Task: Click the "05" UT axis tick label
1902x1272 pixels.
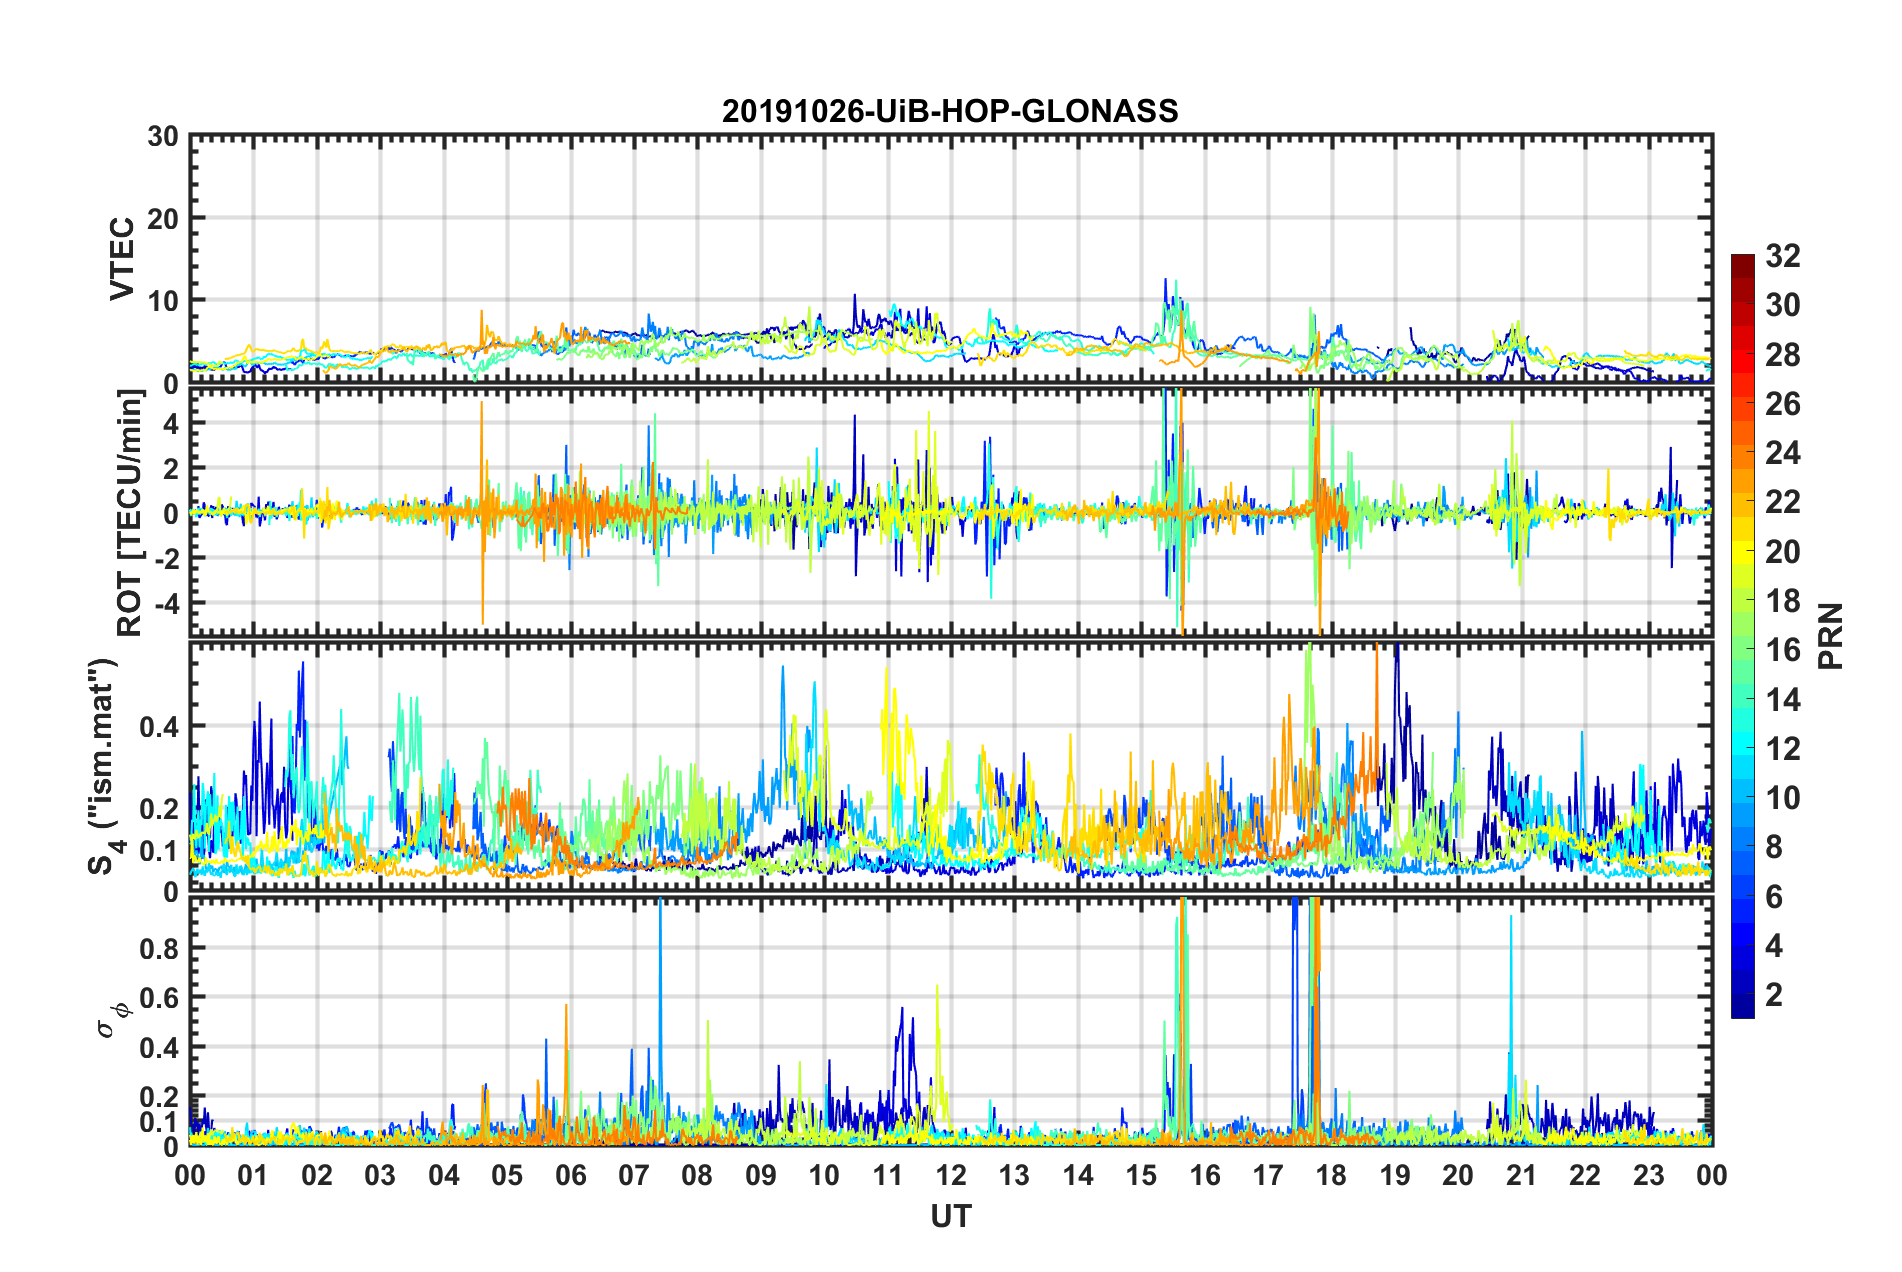Action: click(x=507, y=1175)
